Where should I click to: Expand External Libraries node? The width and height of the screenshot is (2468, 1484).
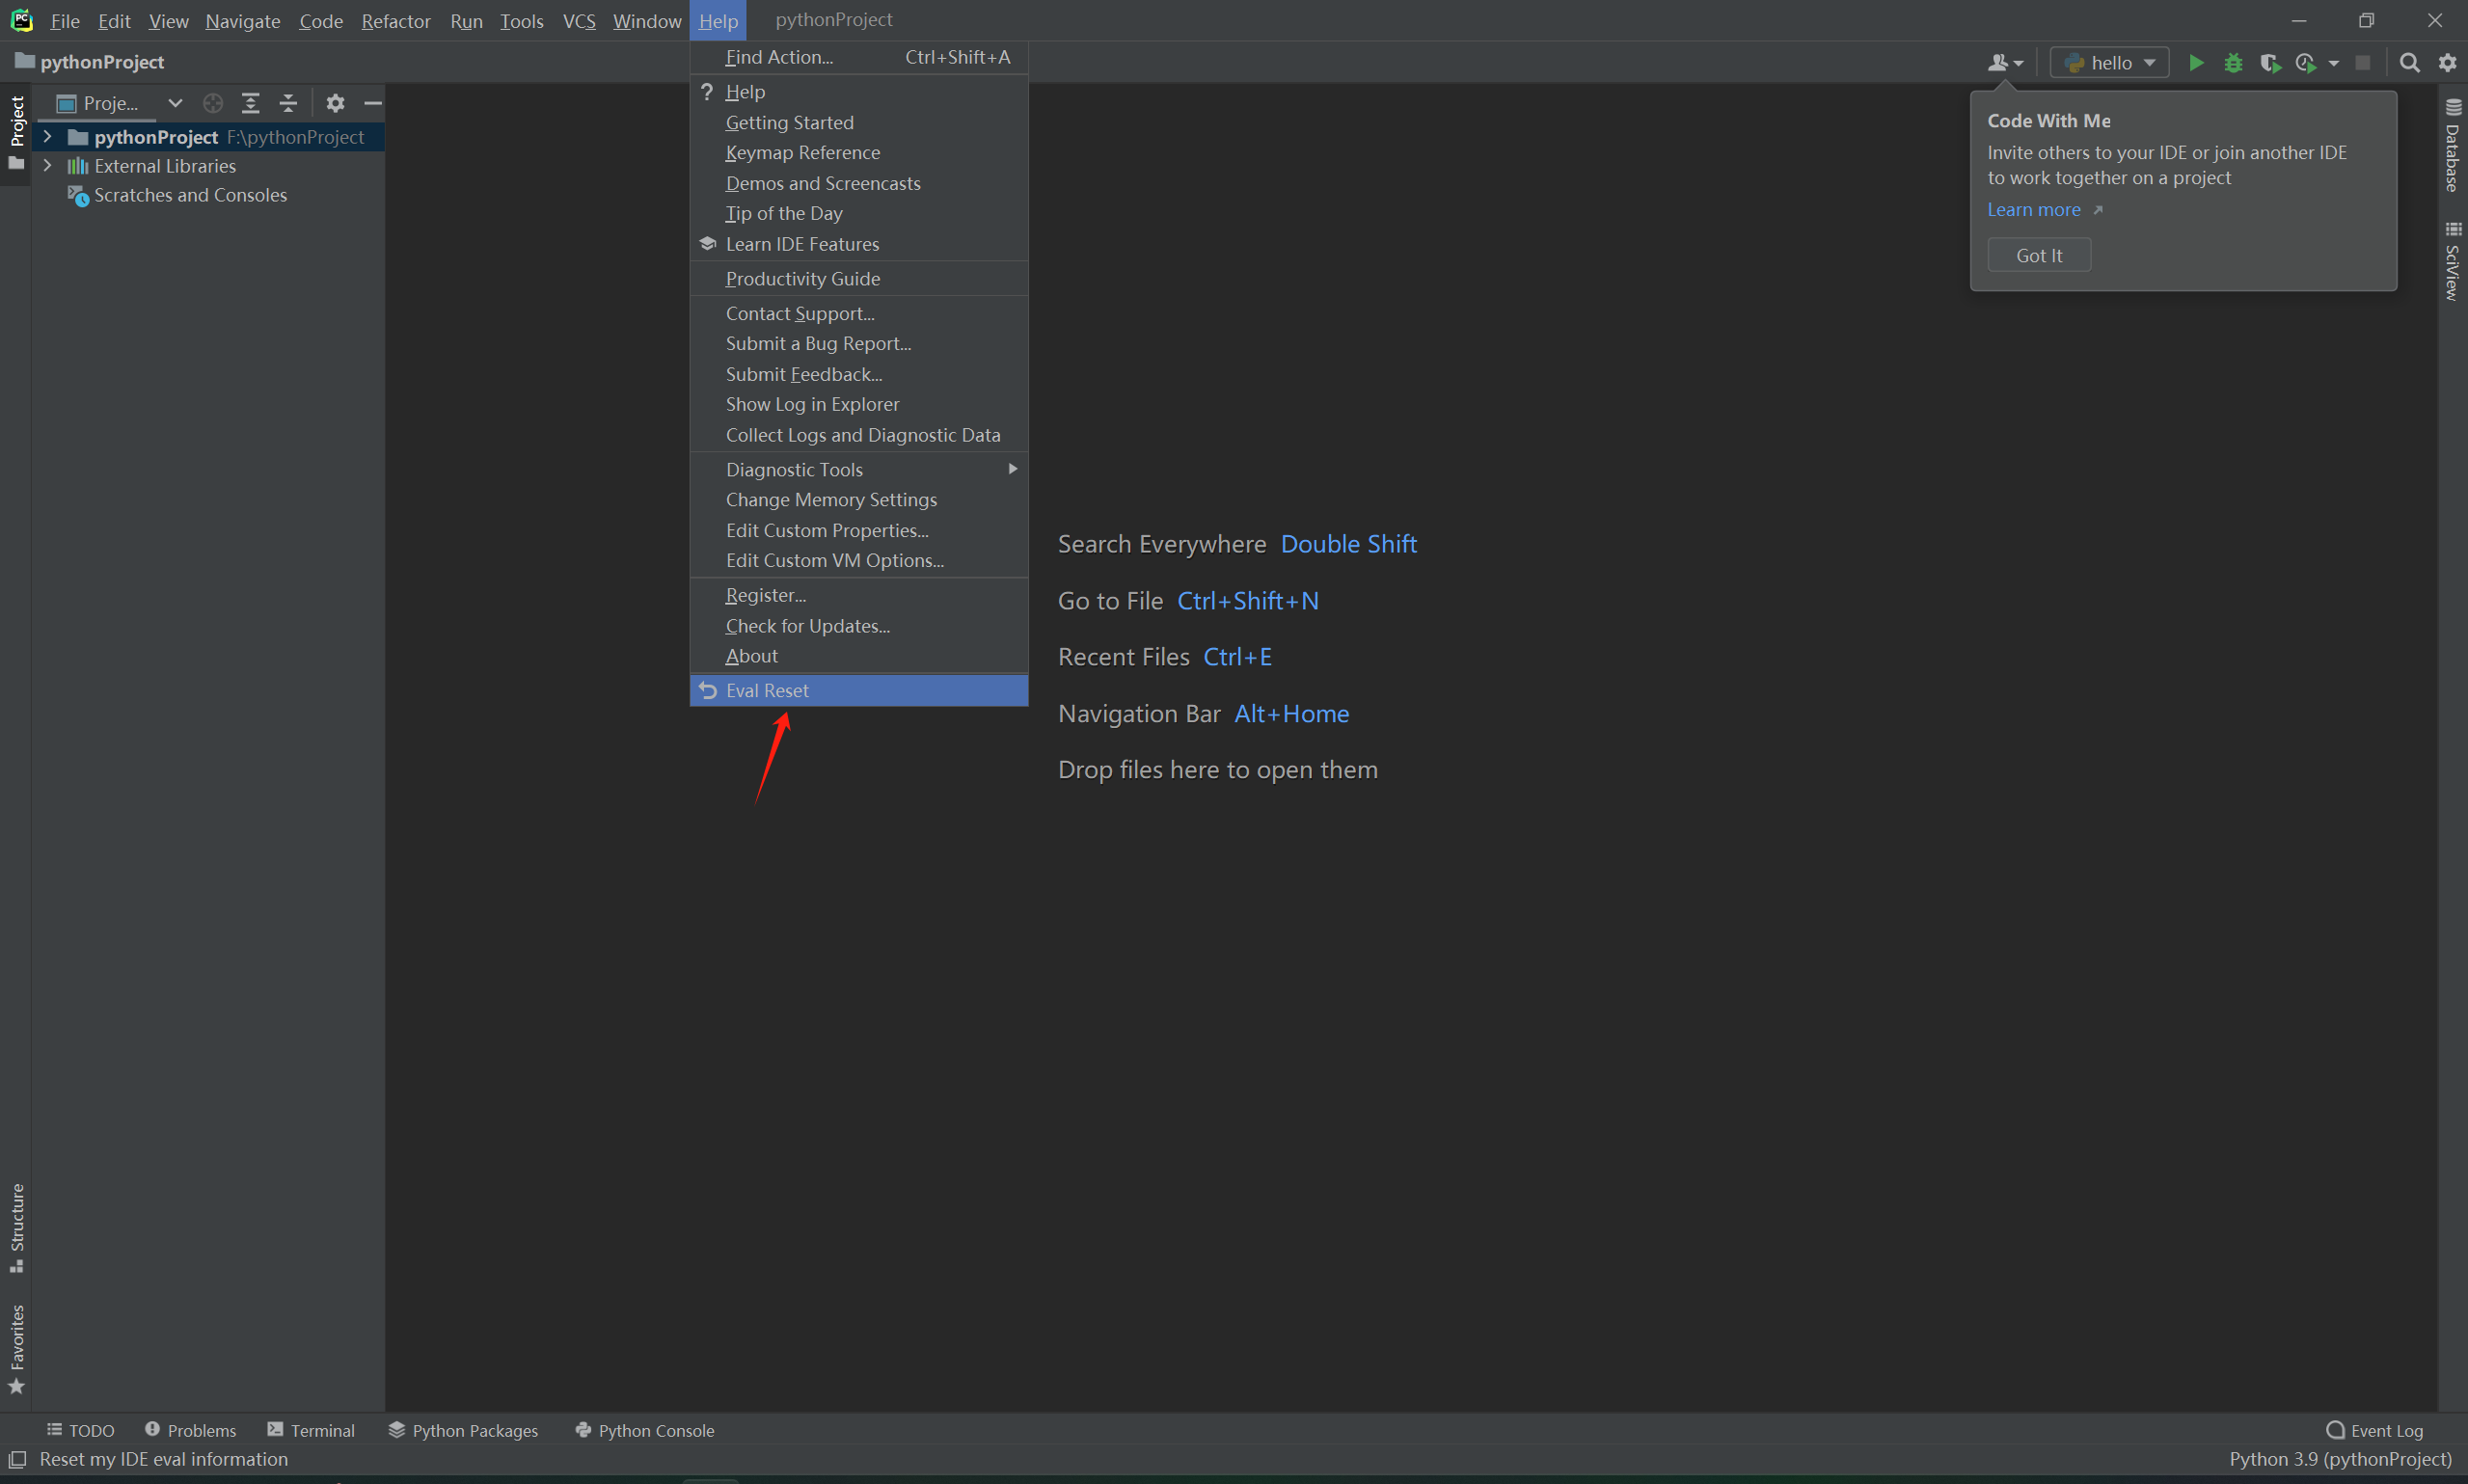click(x=47, y=166)
